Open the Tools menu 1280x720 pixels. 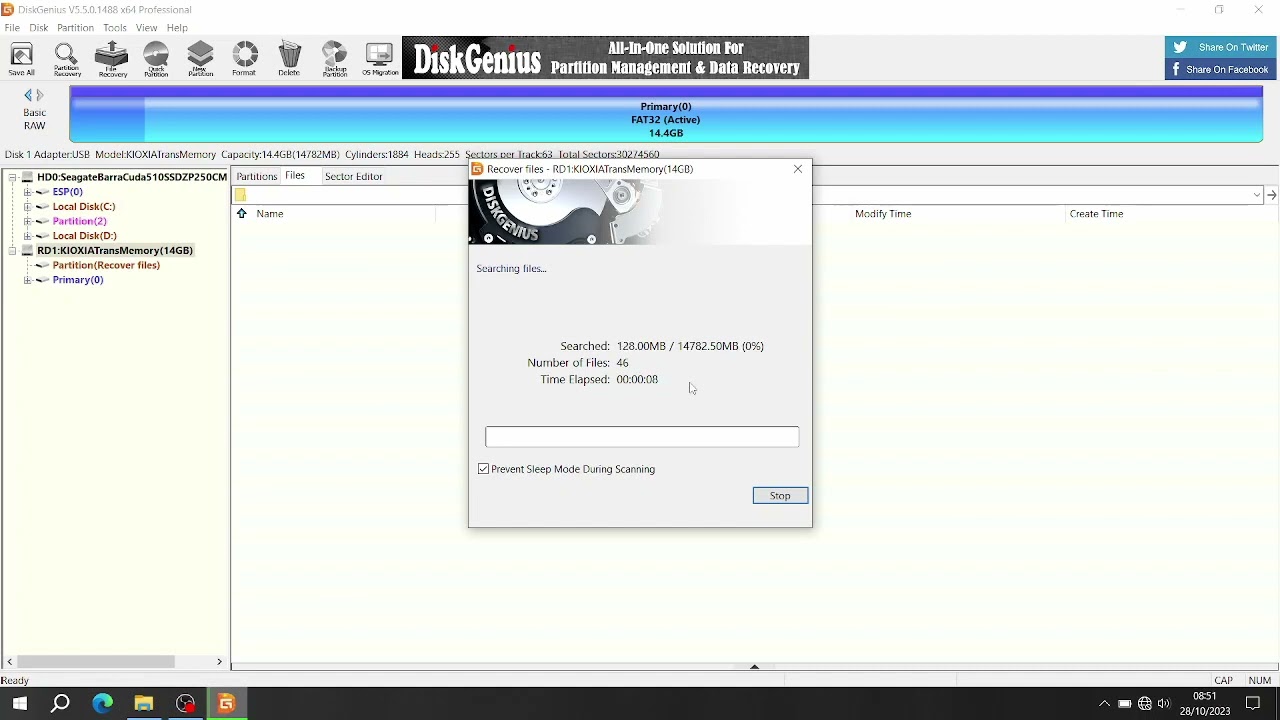click(115, 28)
